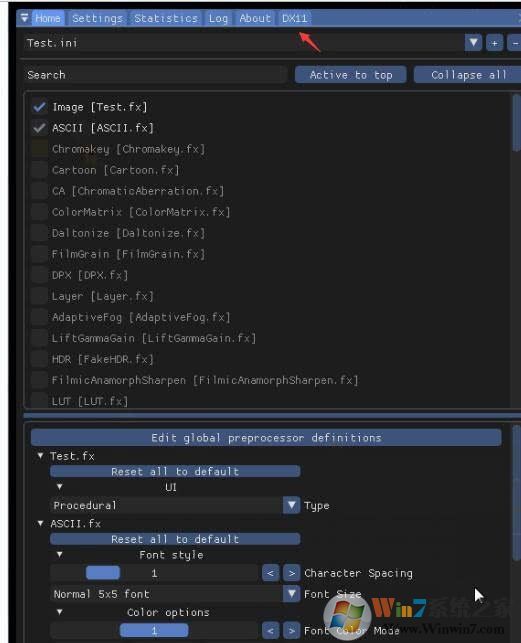Switch to the Settings tab
Image resolution: width=521 pixels, height=643 pixels.
click(97, 18)
